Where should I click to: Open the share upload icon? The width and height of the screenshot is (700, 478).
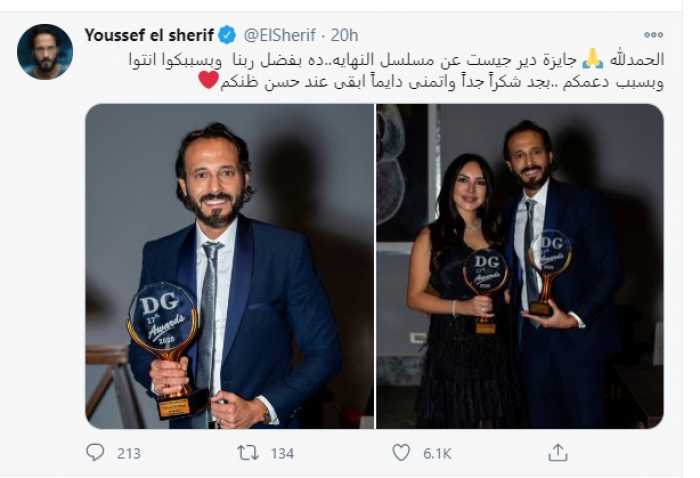[x=558, y=453]
